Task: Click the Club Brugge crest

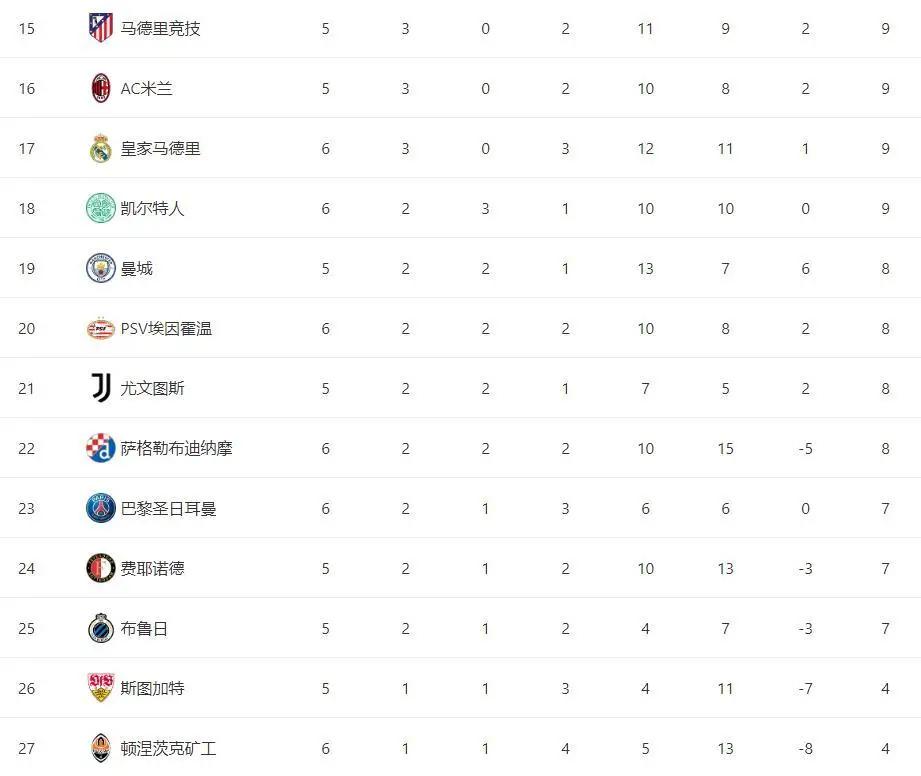Action: 100,628
